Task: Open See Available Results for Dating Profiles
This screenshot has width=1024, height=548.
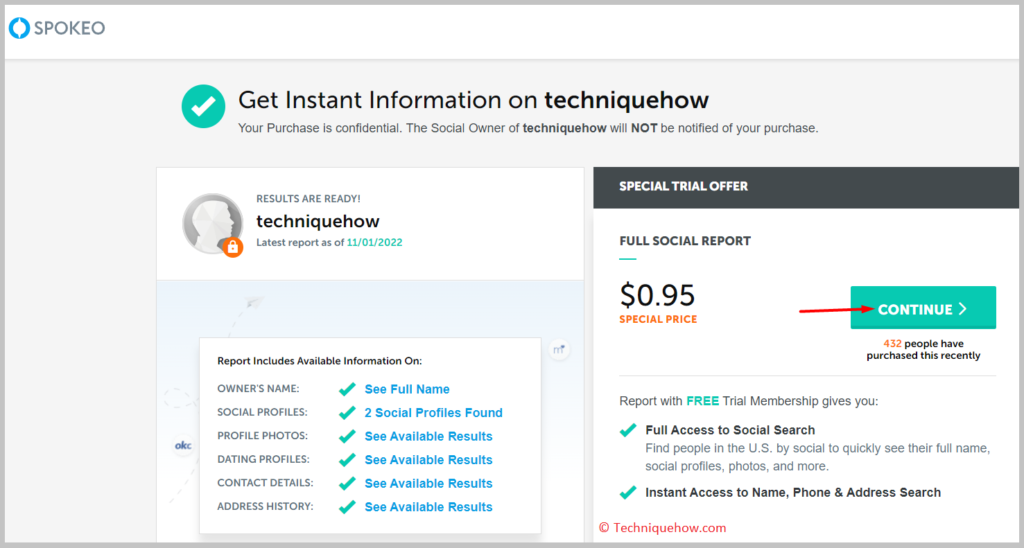Action: (428, 460)
